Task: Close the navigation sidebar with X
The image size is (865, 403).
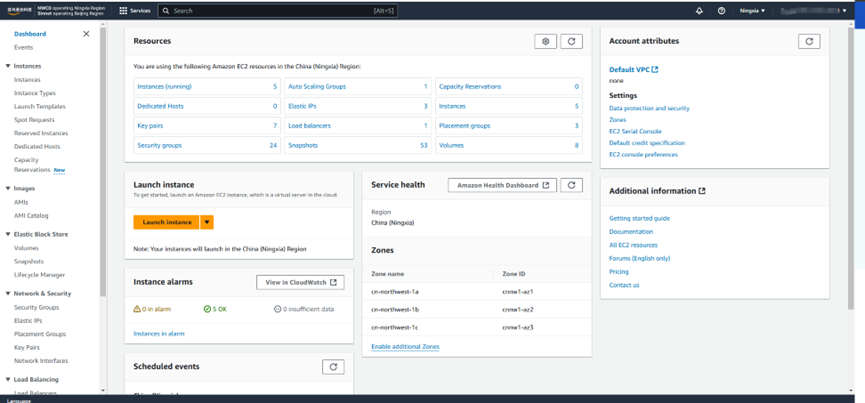Action: click(86, 34)
